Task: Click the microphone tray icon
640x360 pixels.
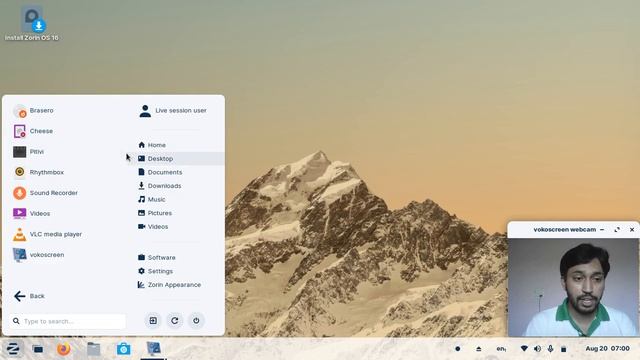Action: (x=551, y=349)
